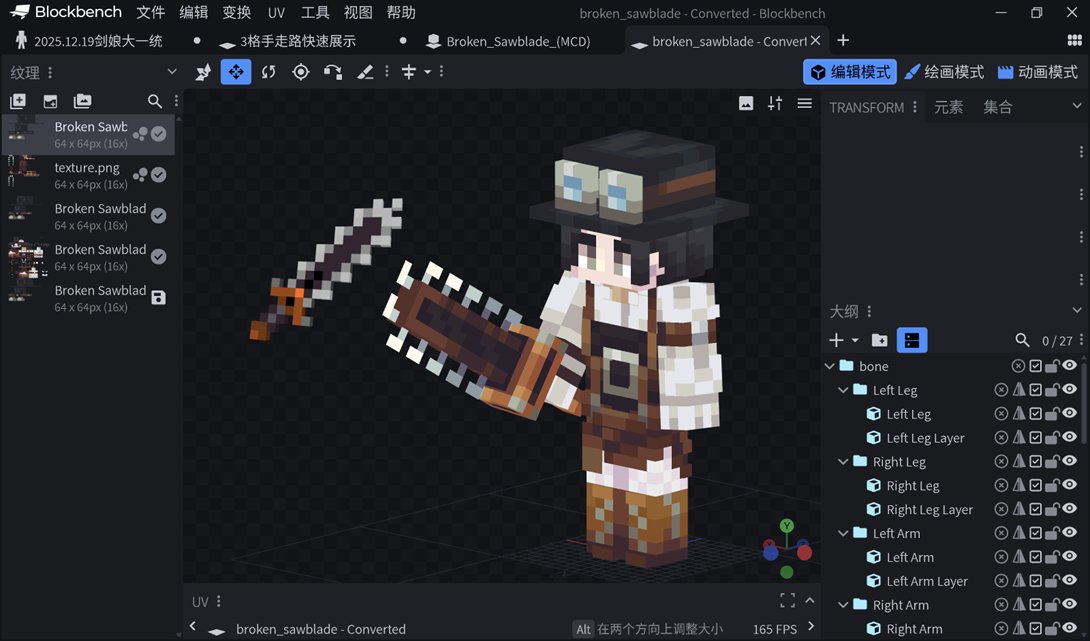Hide the Left Arm Layer cube
1090x641 pixels.
1069,581
